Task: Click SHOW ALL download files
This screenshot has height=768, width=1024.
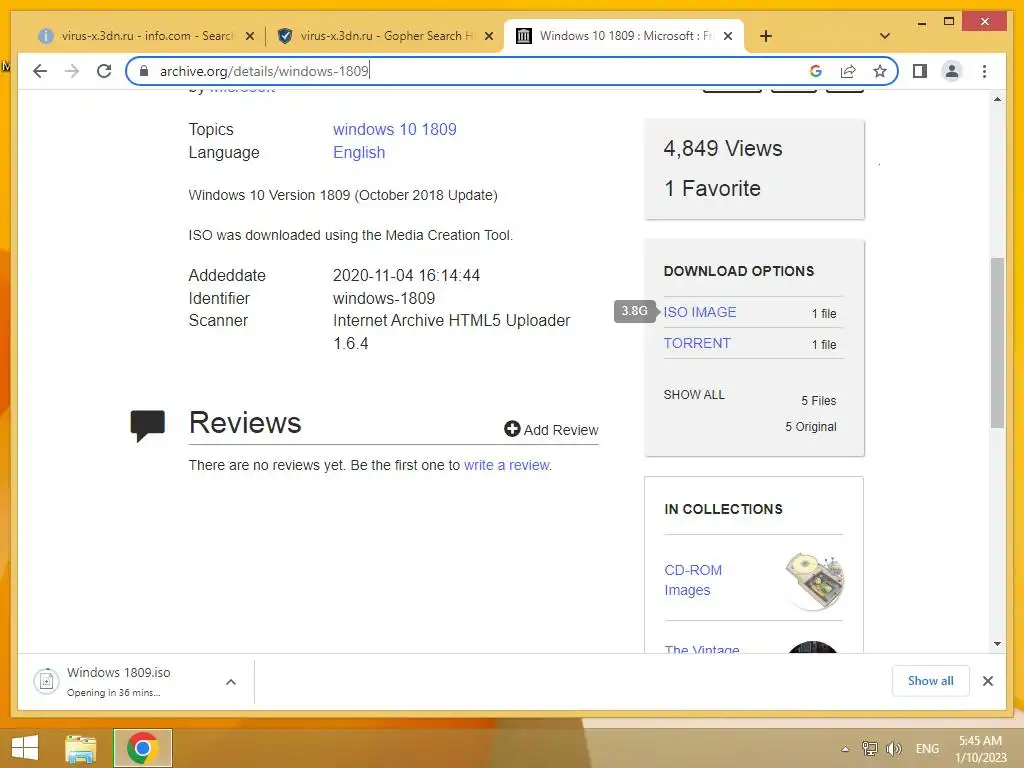Action: click(694, 394)
